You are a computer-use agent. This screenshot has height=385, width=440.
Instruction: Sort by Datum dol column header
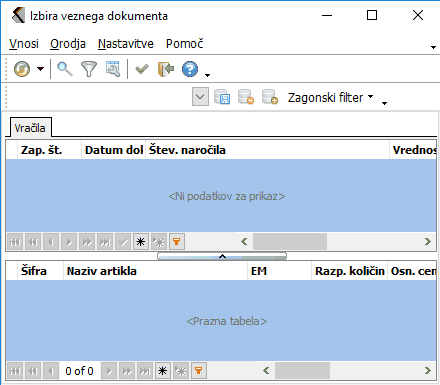click(114, 150)
